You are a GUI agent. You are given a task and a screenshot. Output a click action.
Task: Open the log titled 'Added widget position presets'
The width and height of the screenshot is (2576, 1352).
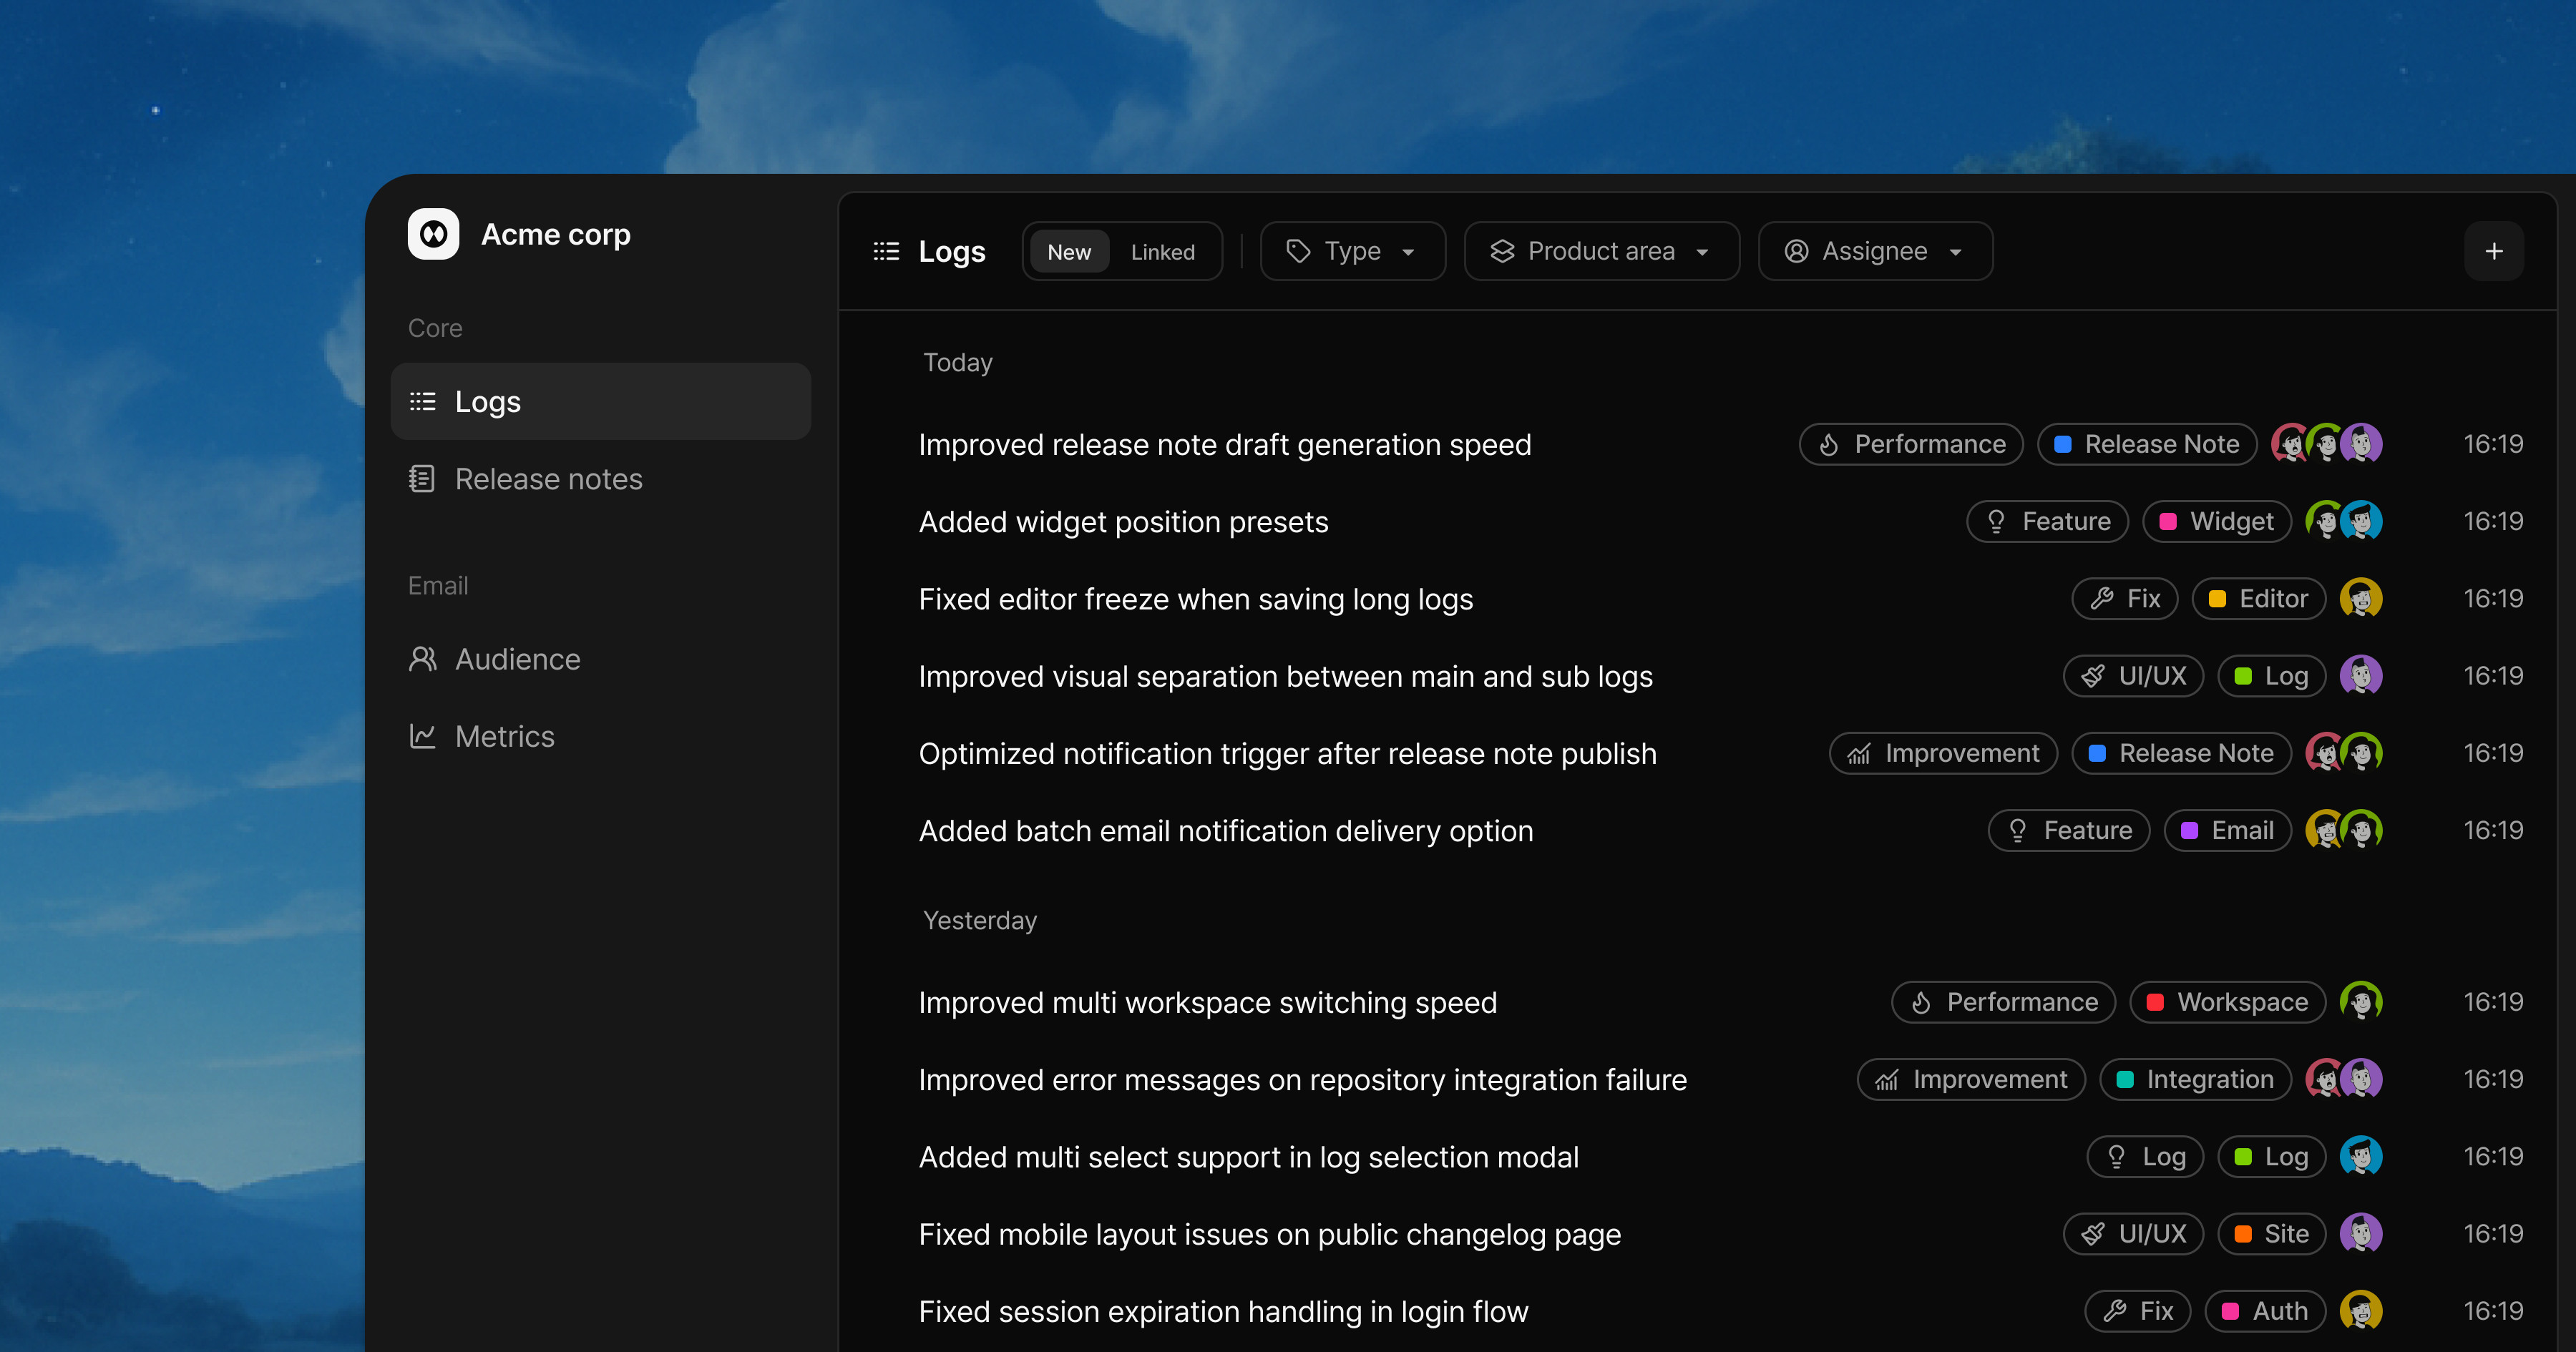click(1123, 521)
